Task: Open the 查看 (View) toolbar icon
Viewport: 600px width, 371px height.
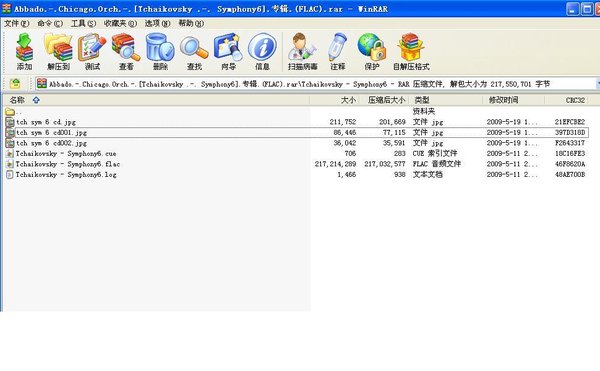Action: tap(126, 51)
